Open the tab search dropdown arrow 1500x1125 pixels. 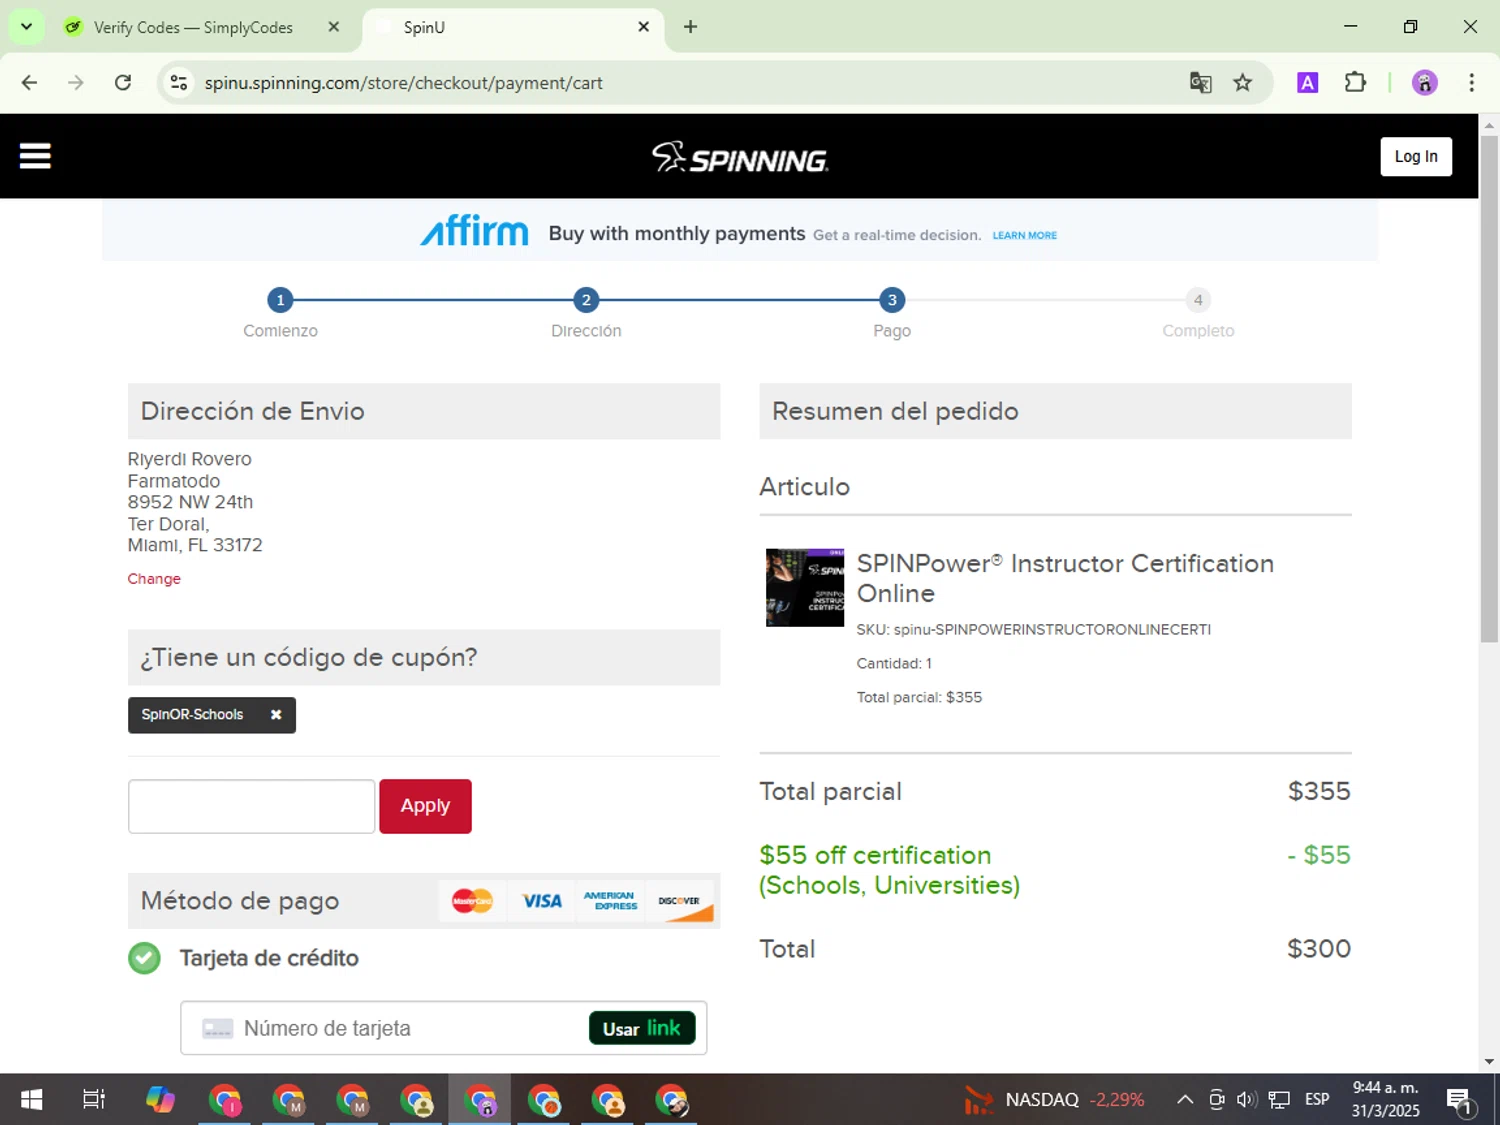pos(26,27)
